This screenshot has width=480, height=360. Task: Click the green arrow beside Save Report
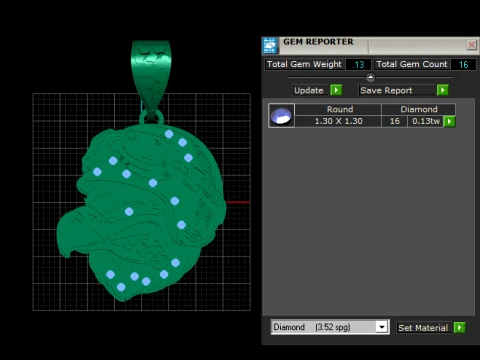pos(442,90)
